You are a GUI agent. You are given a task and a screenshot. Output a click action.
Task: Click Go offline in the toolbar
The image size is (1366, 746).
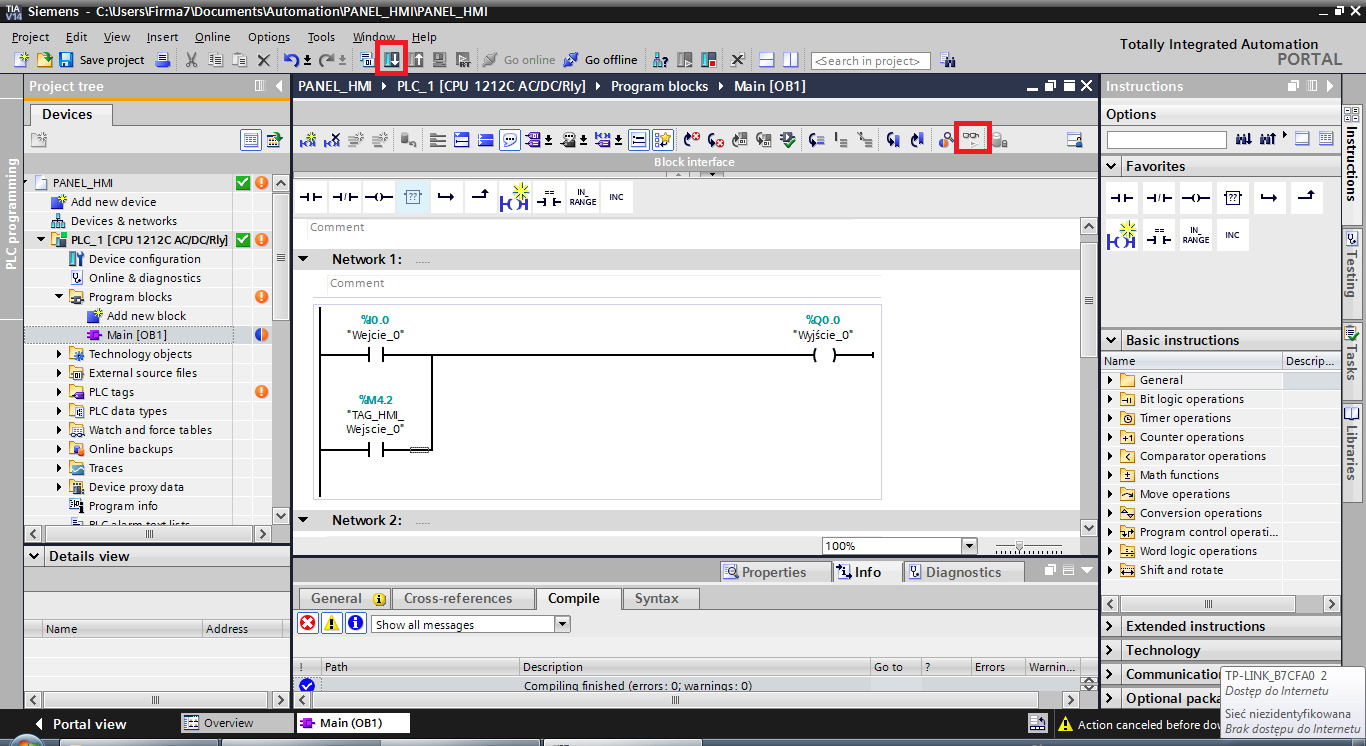point(600,60)
